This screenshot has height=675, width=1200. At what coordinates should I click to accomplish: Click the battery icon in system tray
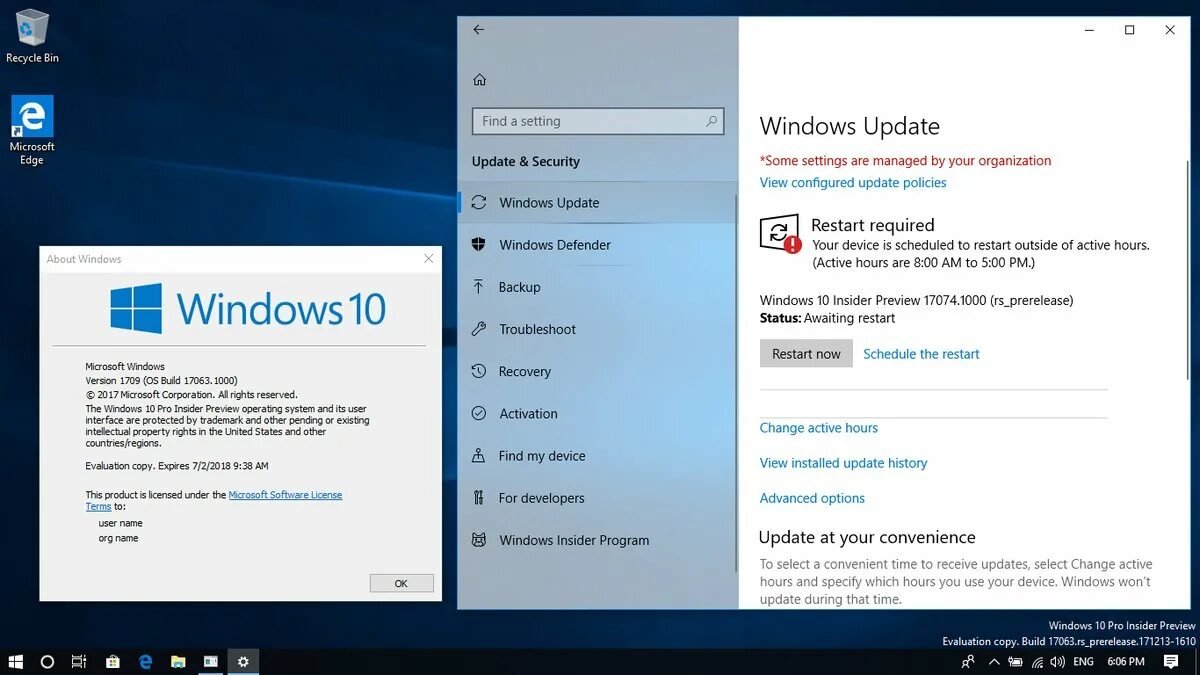1016,662
